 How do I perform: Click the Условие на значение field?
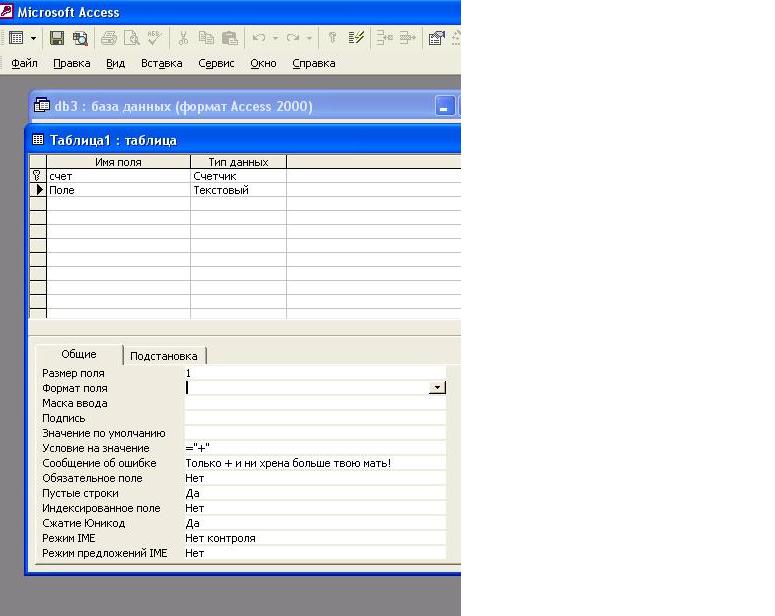click(315, 448)
